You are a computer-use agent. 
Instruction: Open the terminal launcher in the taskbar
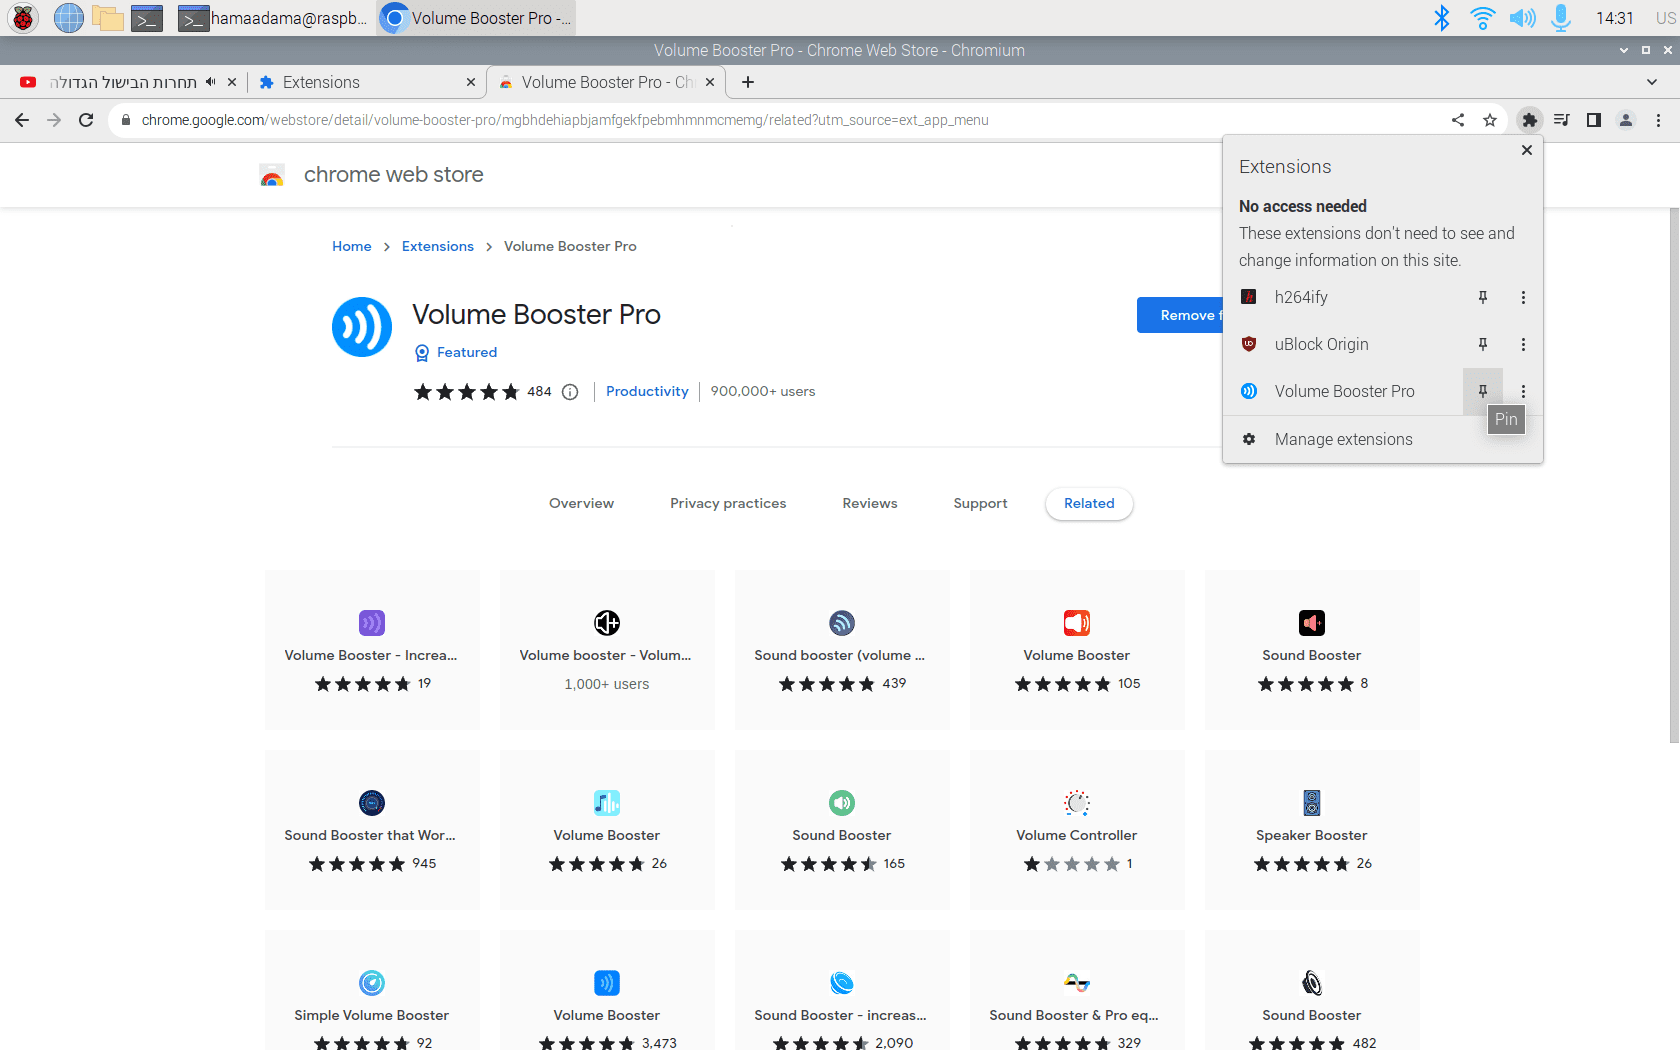click(x=147, y=18)
